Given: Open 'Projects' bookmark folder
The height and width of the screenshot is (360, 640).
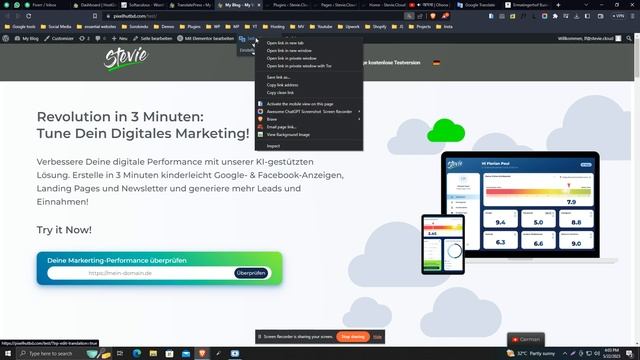Looking at the screenshot, I should [x=420, y=27].
